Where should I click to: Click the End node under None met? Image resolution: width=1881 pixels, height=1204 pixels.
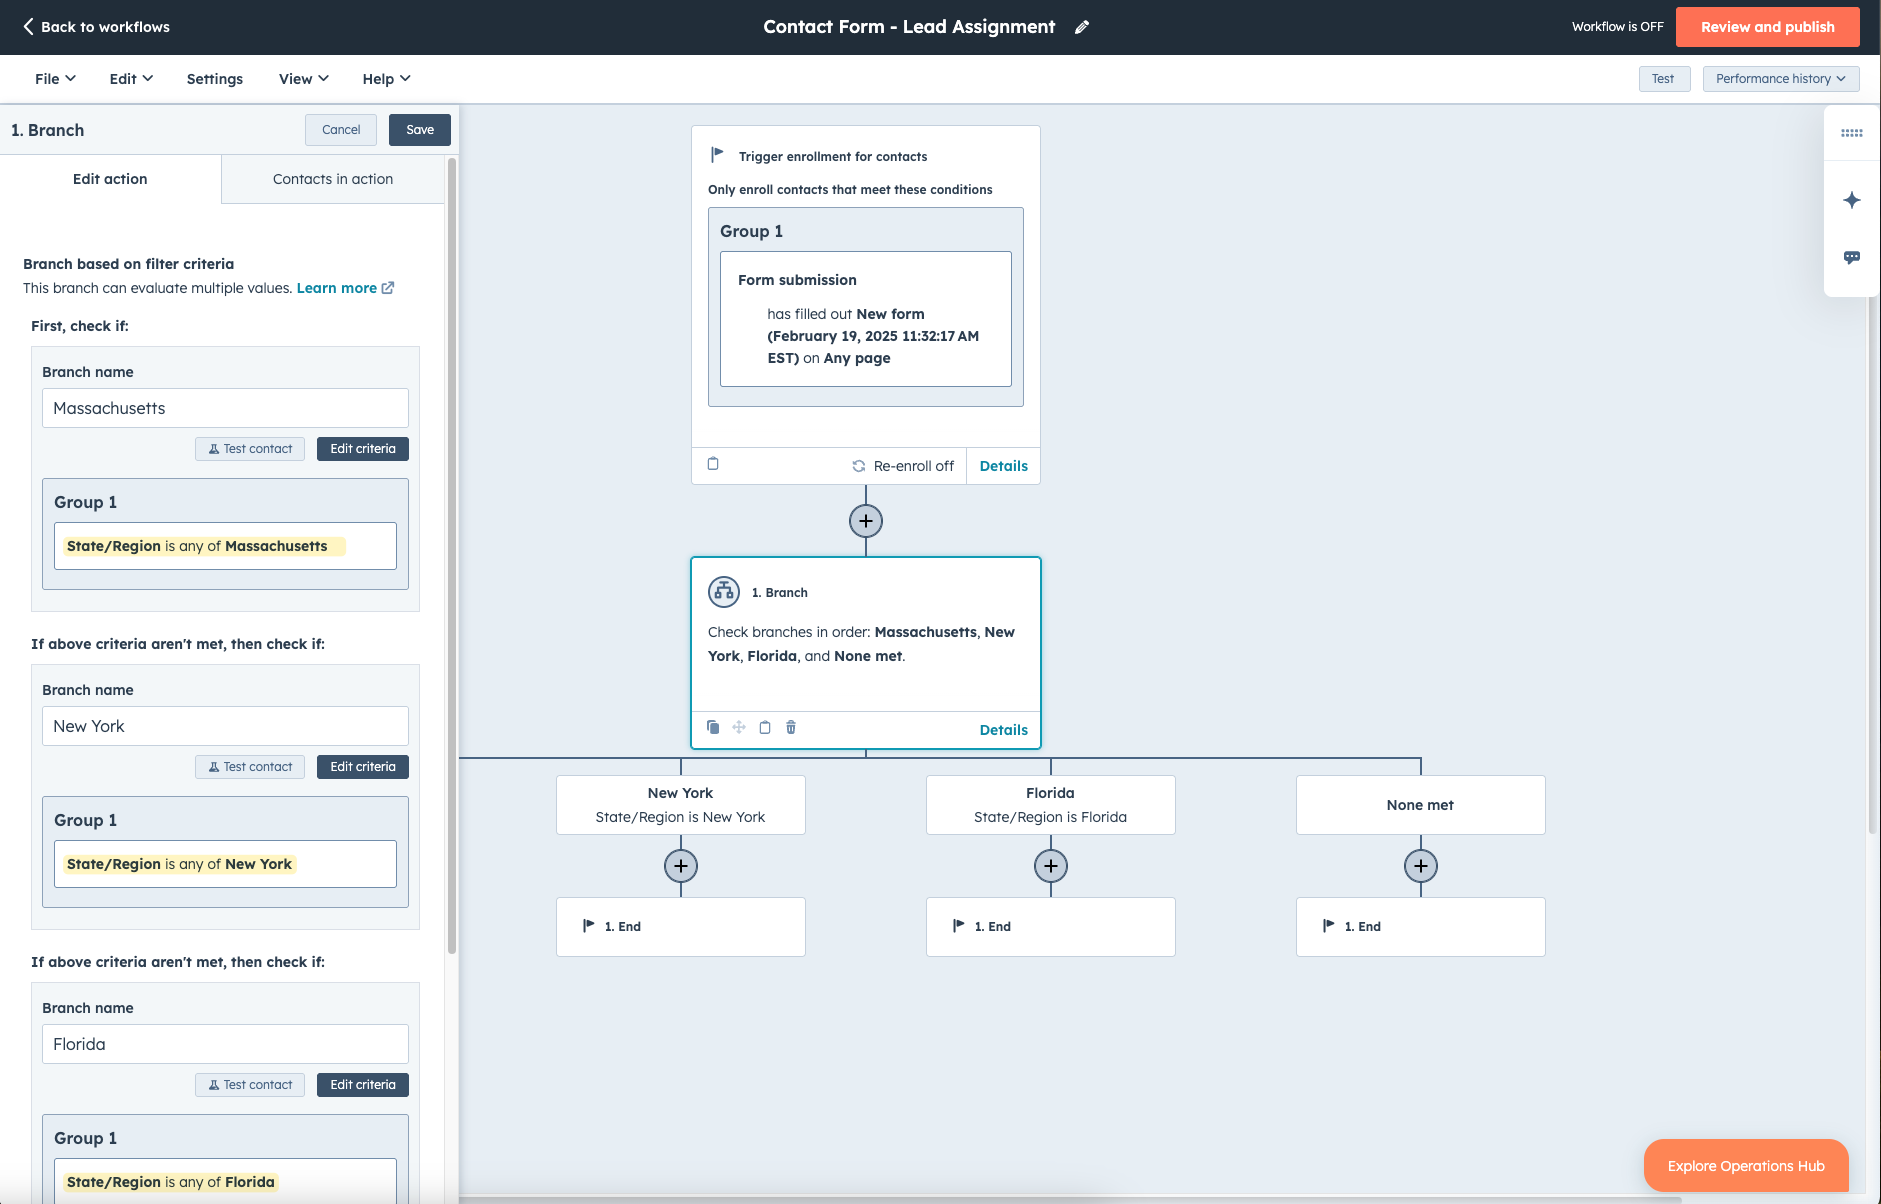[1420, 927]
